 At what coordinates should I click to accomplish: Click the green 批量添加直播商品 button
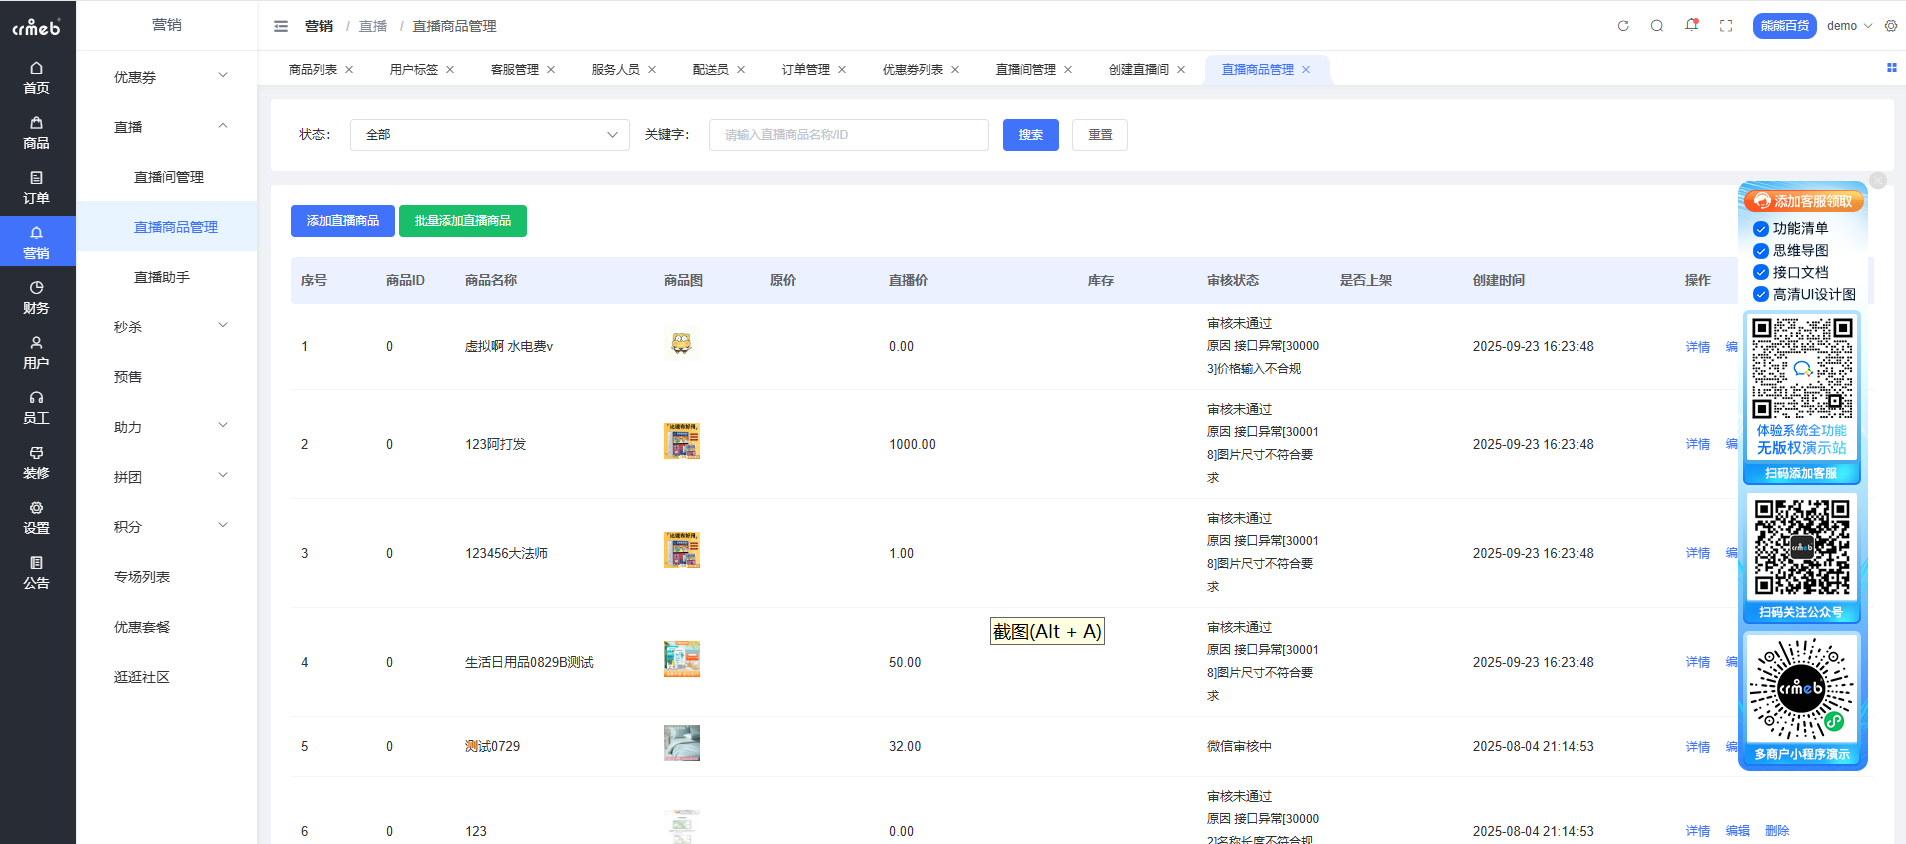462,221
